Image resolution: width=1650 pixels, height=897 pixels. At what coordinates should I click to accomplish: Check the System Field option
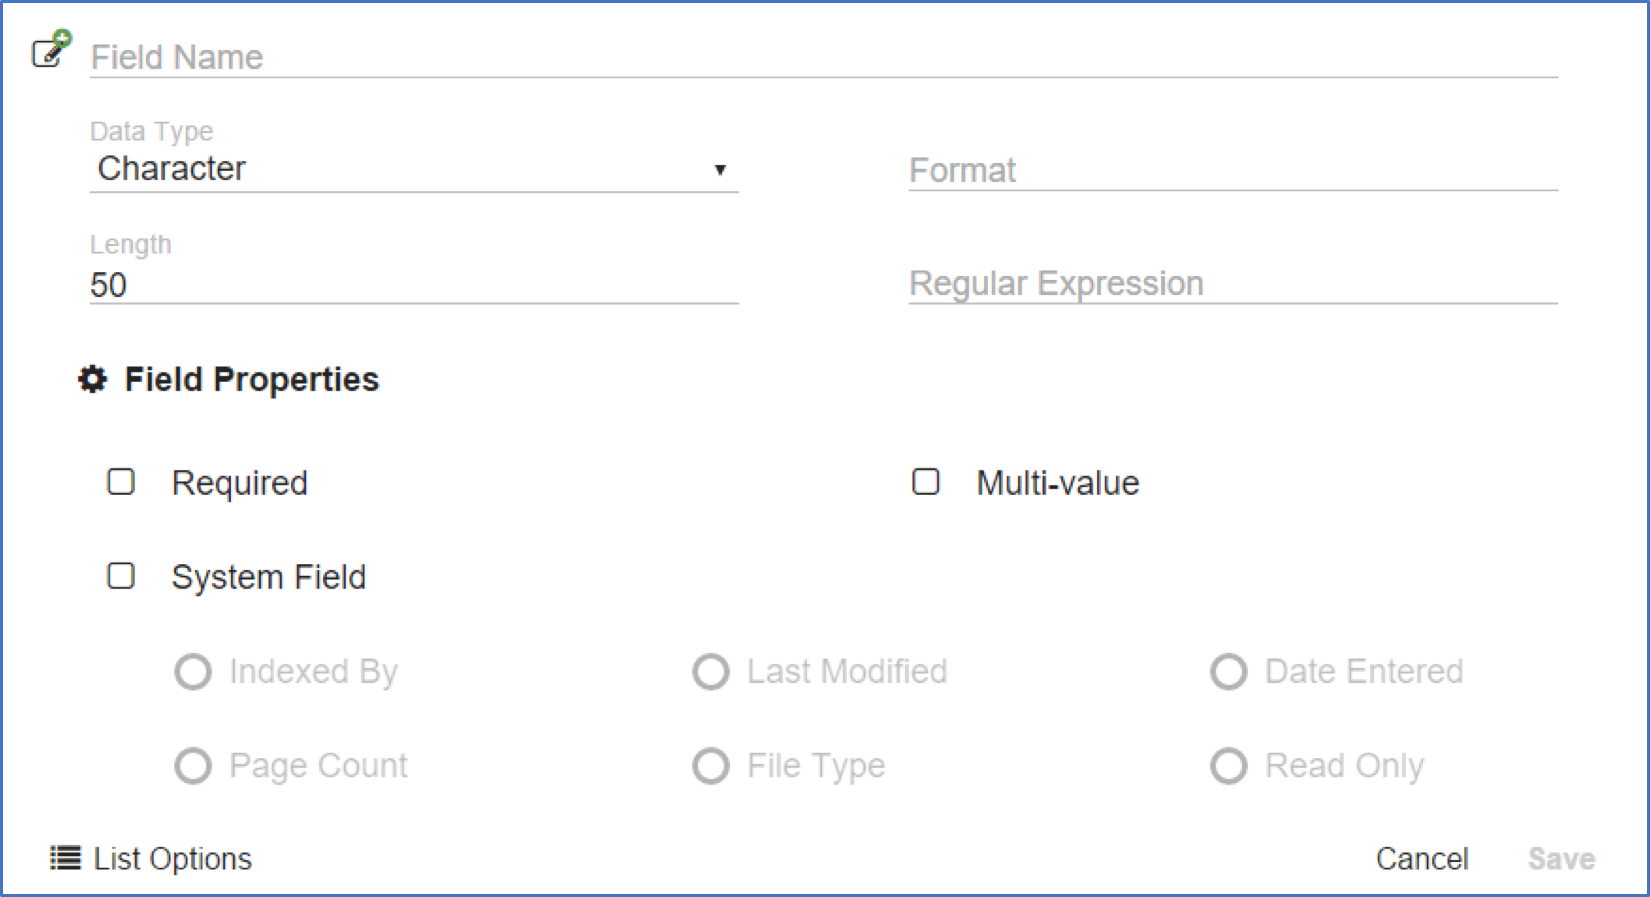pyautogui.click(x=121, y=576)
